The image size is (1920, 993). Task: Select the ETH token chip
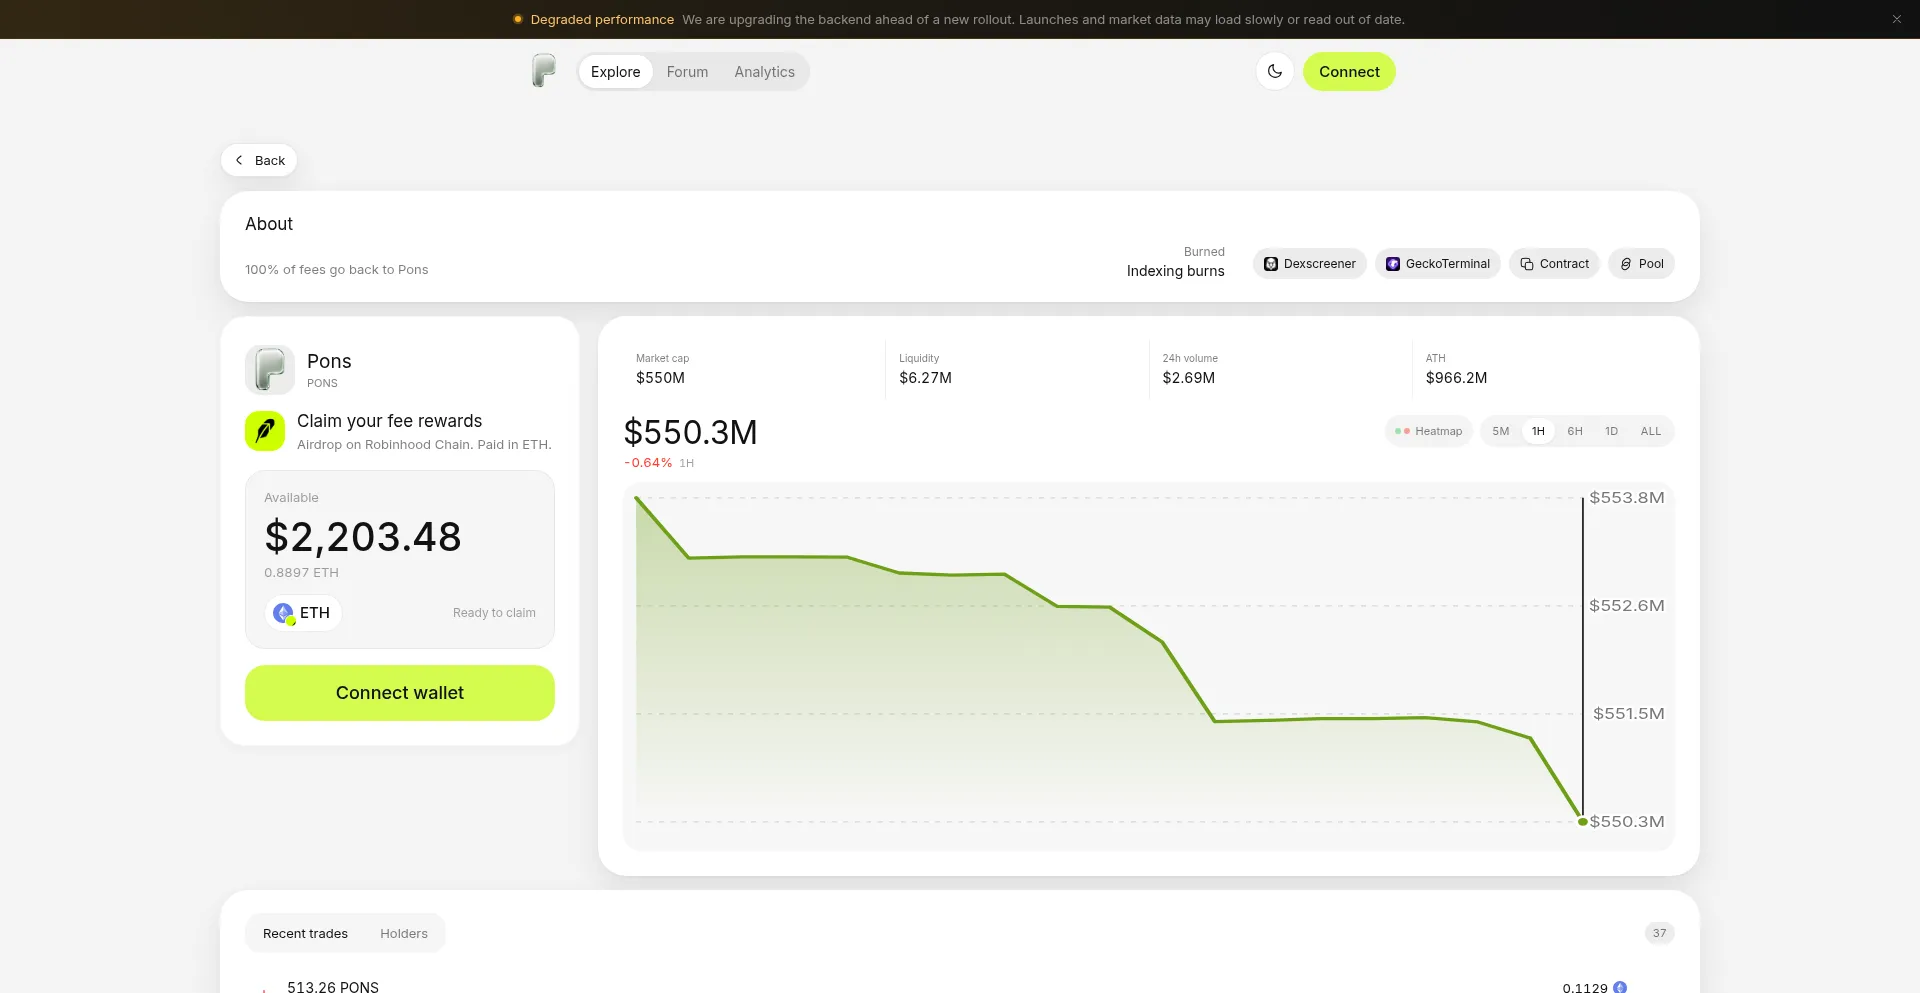[303, 613]
